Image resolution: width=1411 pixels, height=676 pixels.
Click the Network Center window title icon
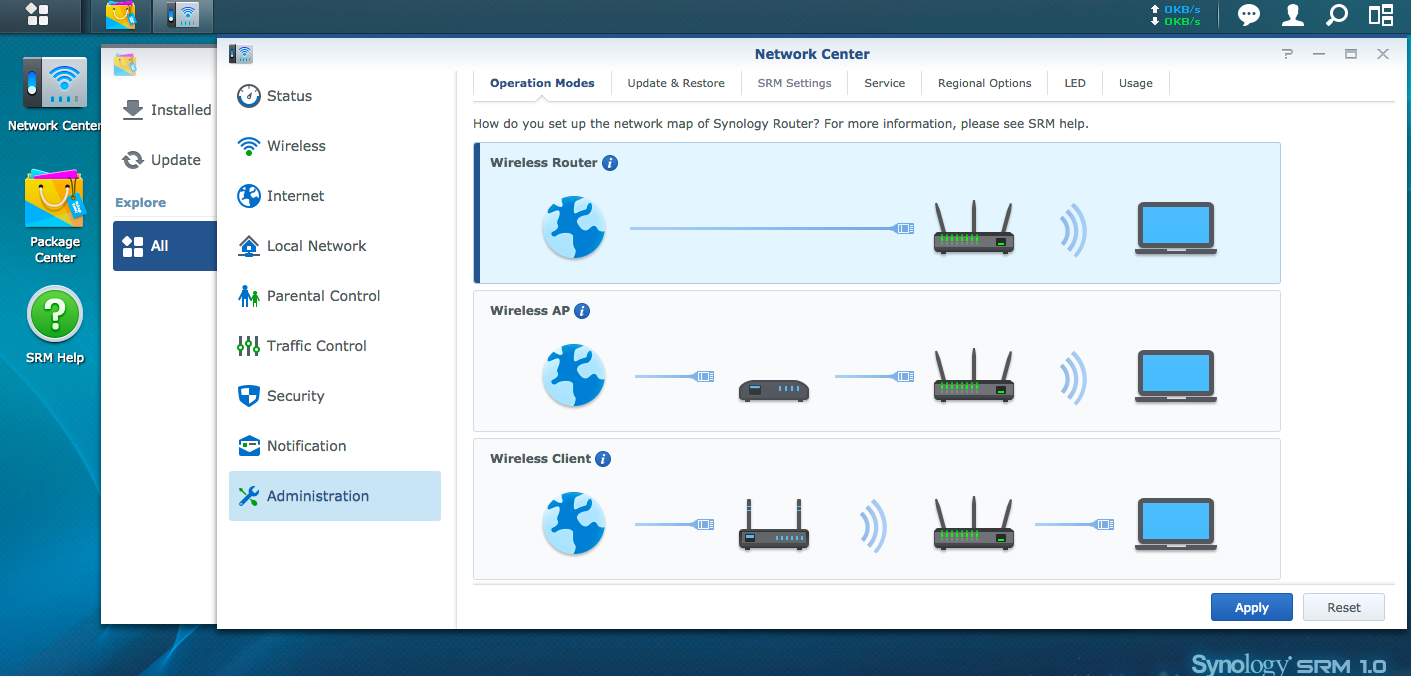240,54
